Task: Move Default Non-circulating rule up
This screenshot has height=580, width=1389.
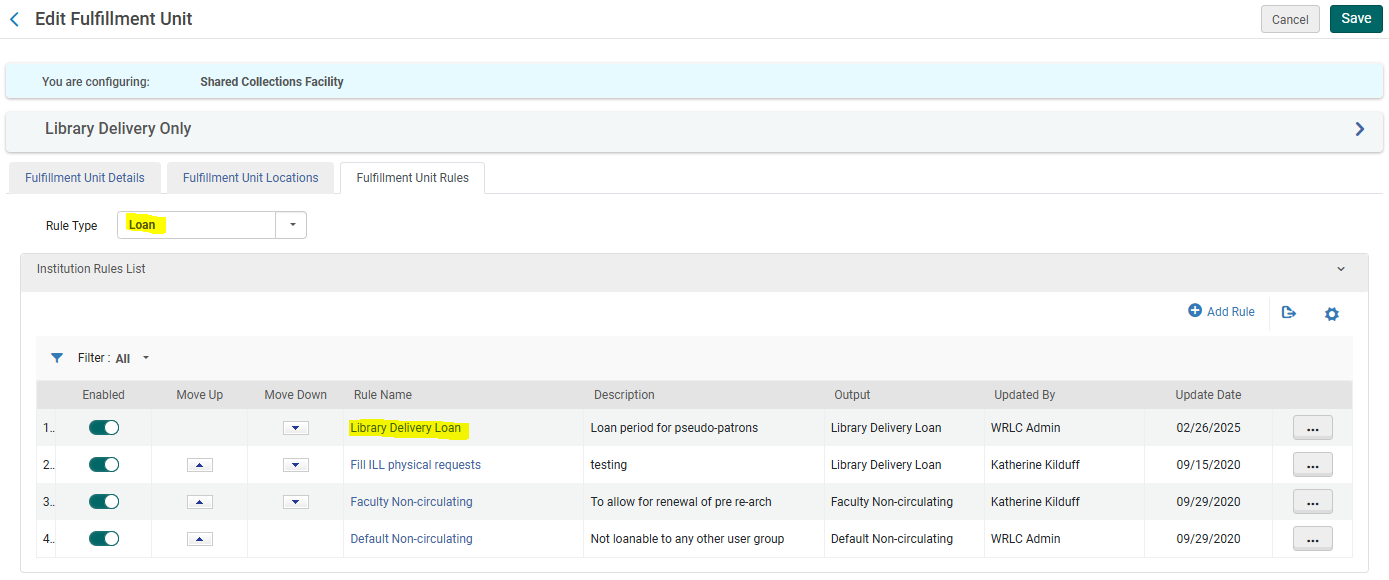Action: pyautogui.click(x=199, y=538)
